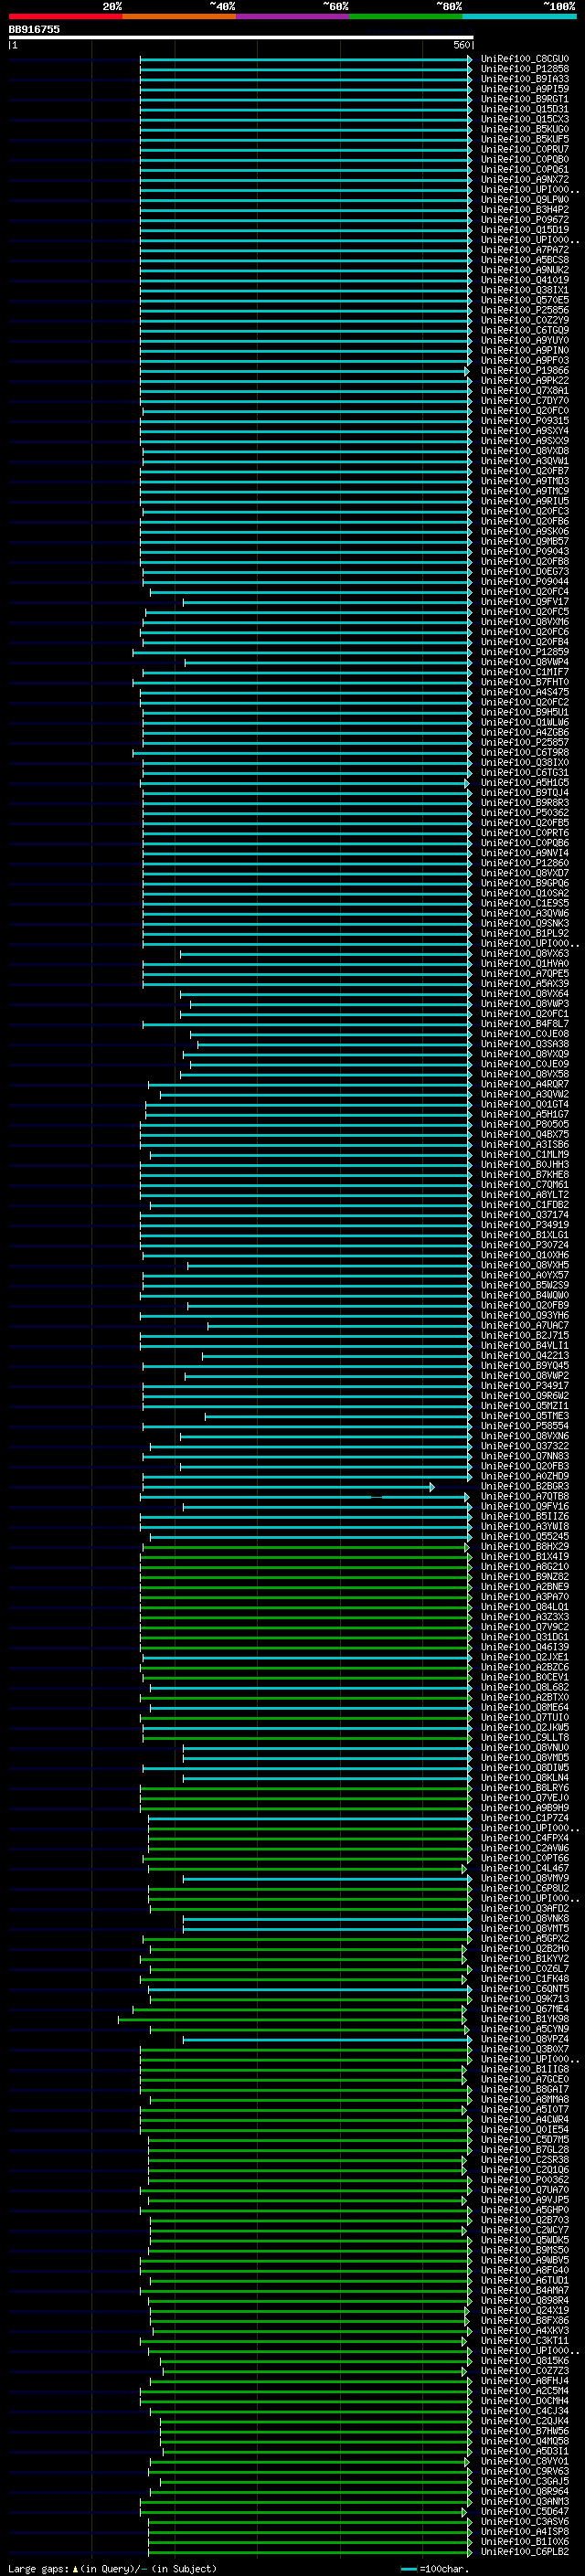This screenshot has height=2576, width=585.
Task: Select hit UniRef100_Q15CX3
Action: [525, 119]
